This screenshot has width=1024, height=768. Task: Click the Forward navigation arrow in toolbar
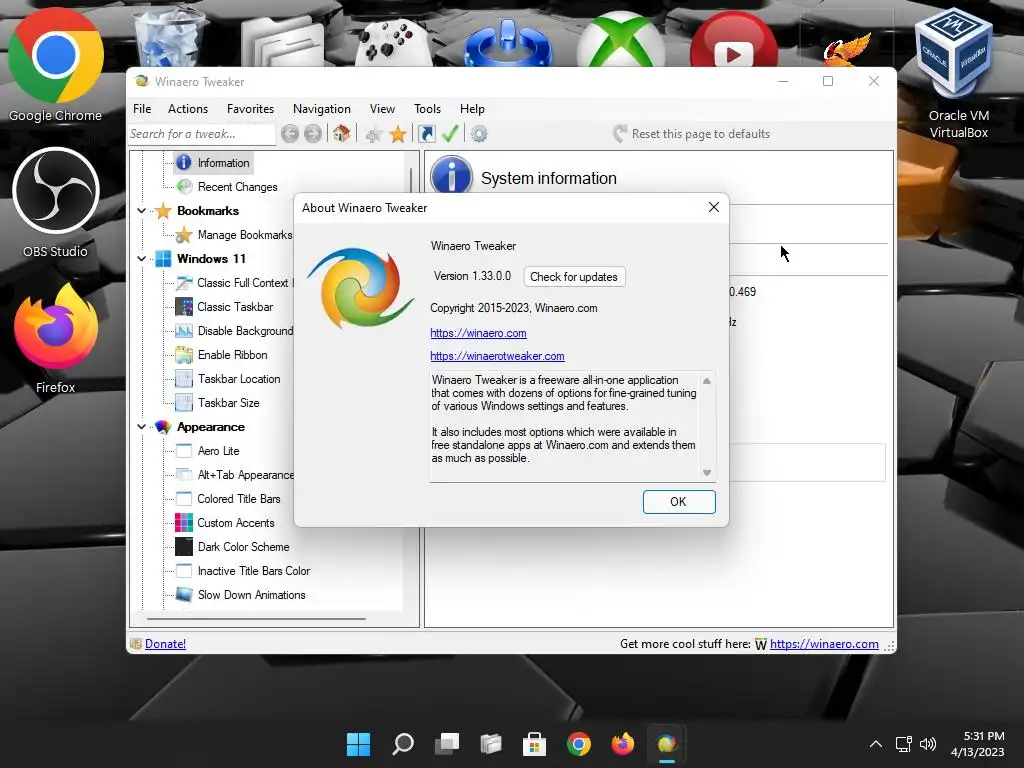313,134
